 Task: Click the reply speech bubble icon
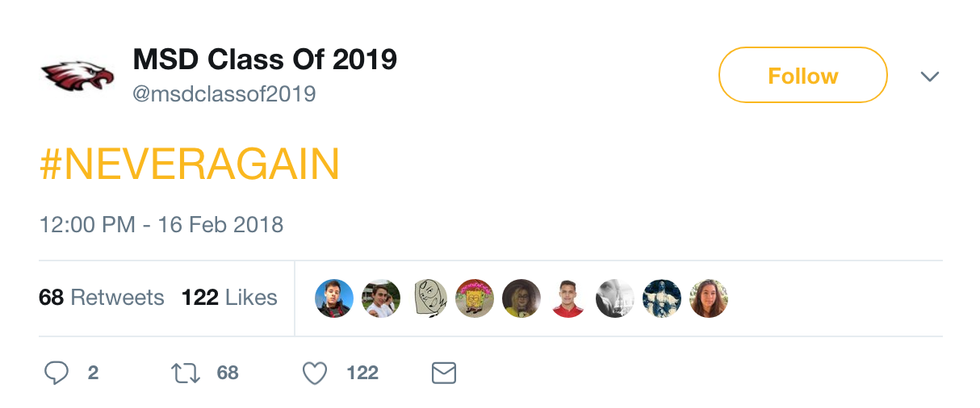57,373
